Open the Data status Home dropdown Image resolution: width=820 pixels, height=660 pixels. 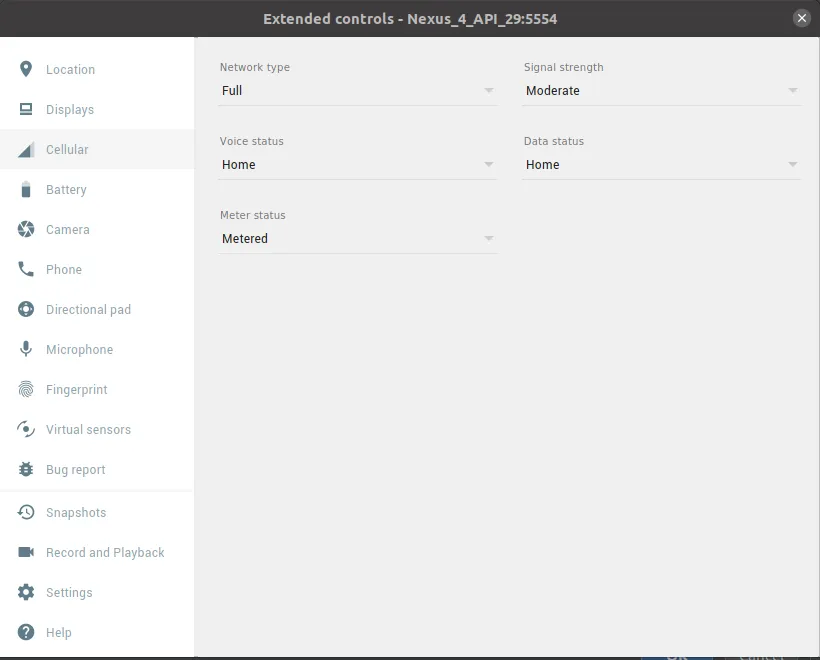coord(662,165)
